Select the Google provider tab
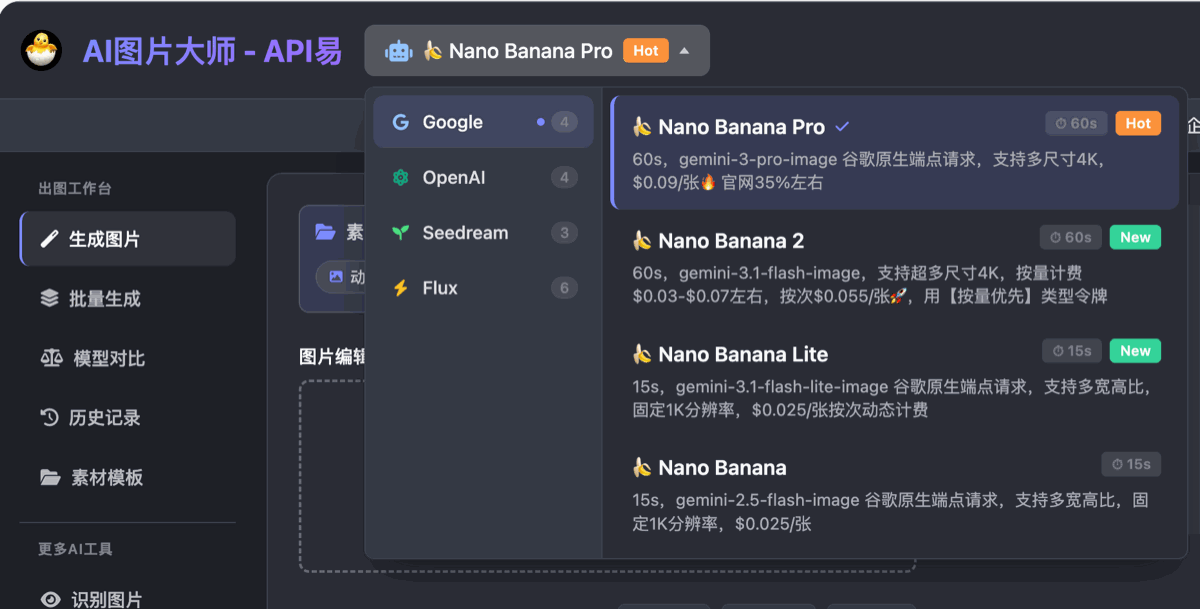Viewport: 1200px width, 609px height. (483, 122)
